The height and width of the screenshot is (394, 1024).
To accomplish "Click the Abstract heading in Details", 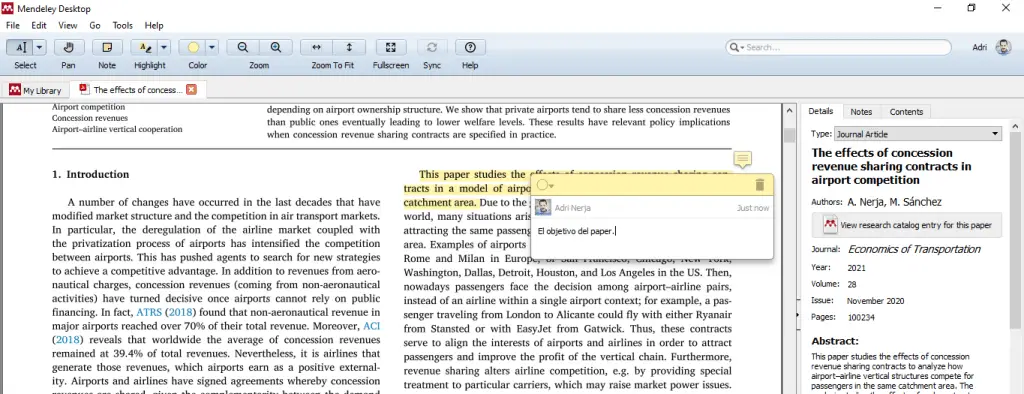I will [835, 341].
